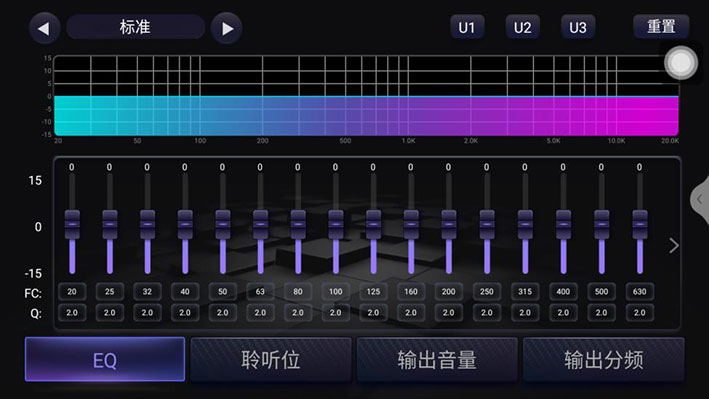Click the 250 Hz band slider

click(x=487, y=224)
